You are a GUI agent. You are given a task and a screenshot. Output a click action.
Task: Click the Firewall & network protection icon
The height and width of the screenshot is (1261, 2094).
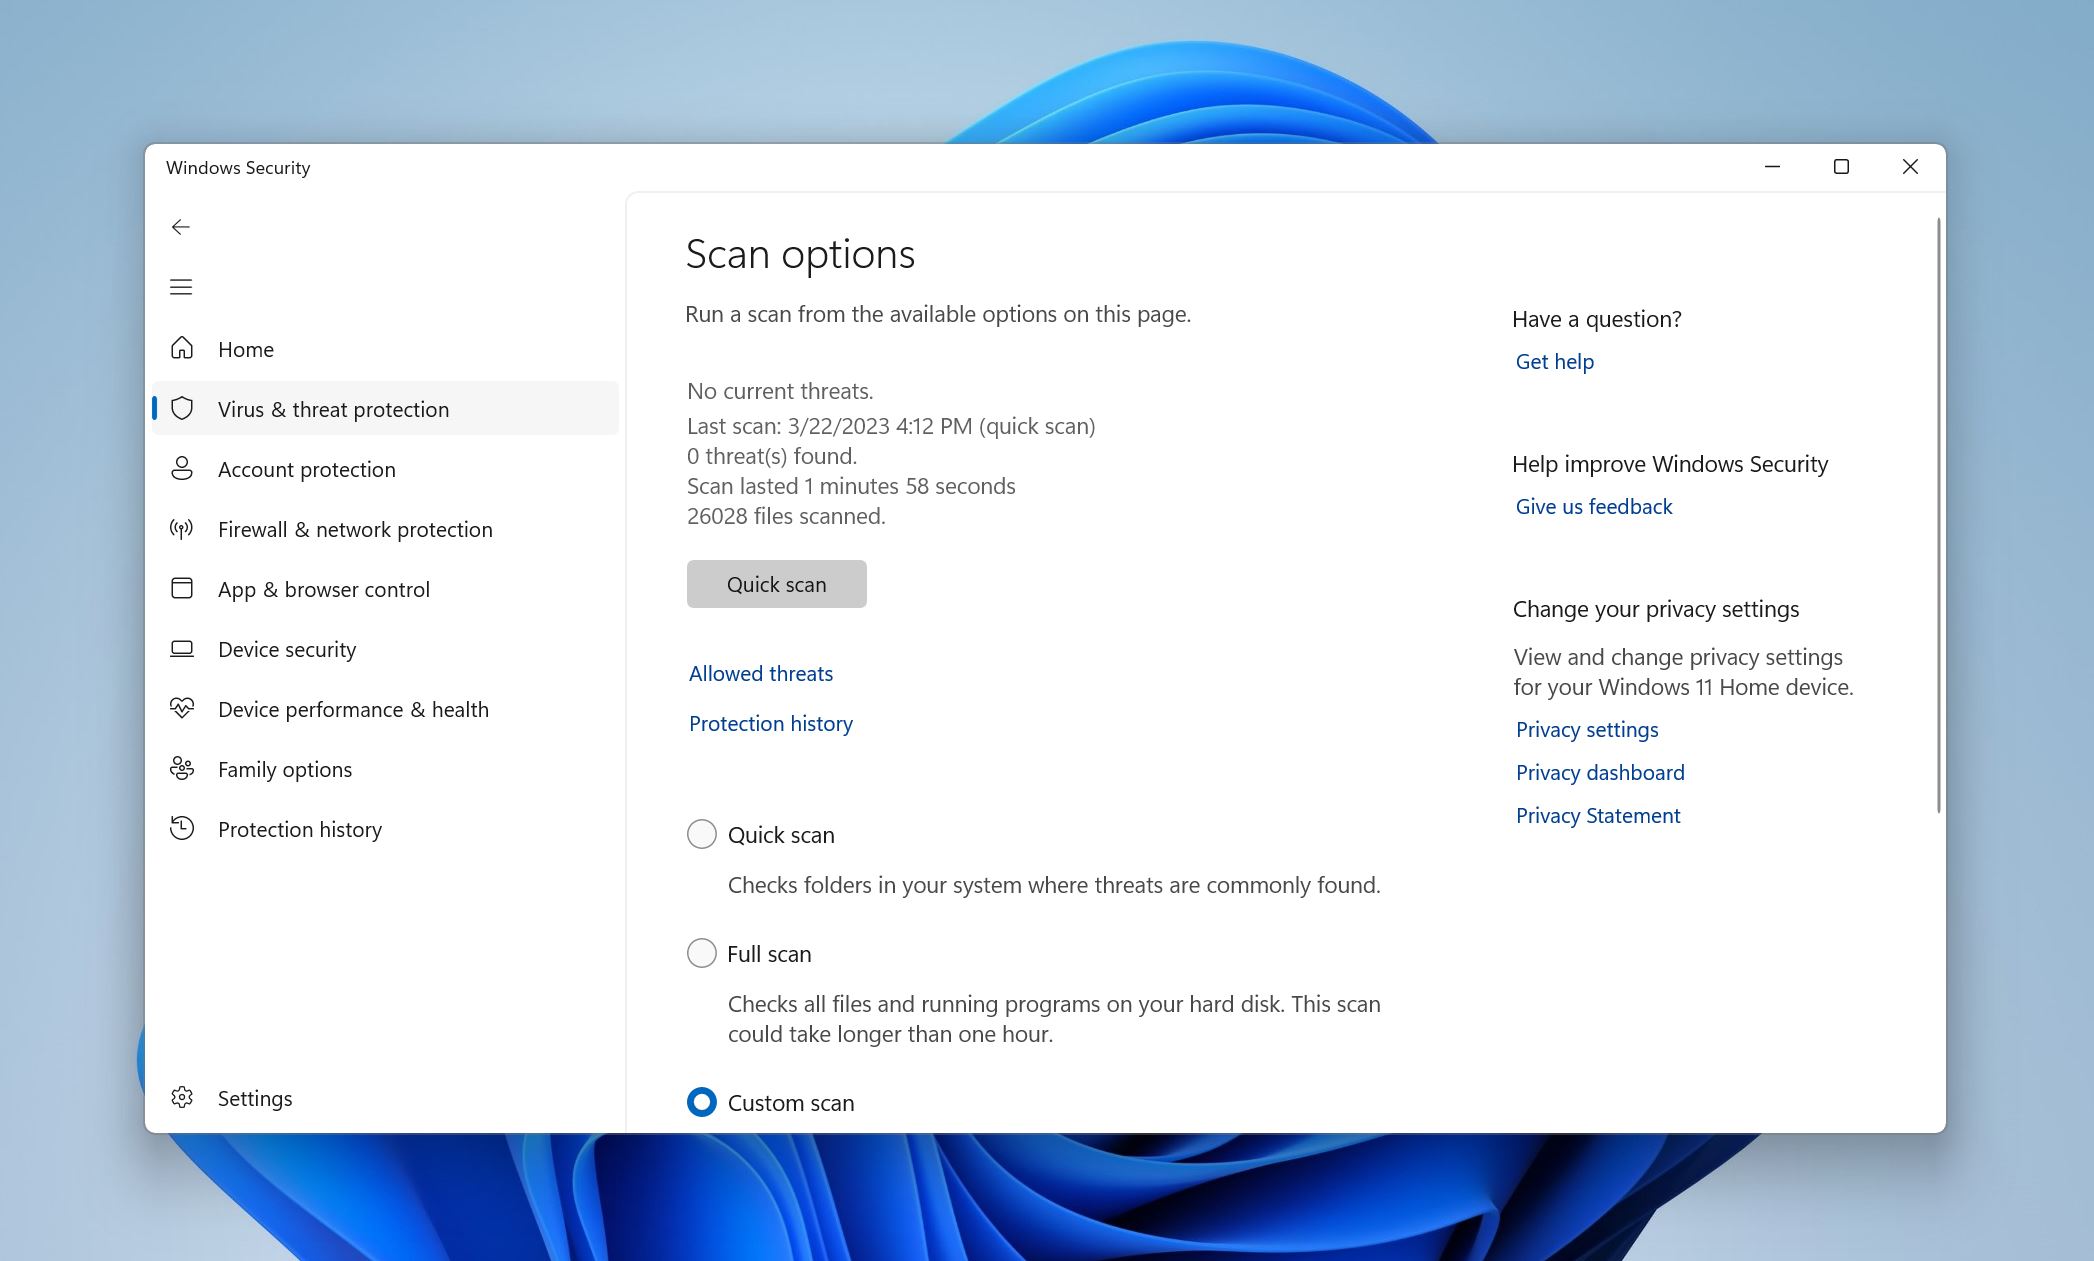click(x=182, y=528)
